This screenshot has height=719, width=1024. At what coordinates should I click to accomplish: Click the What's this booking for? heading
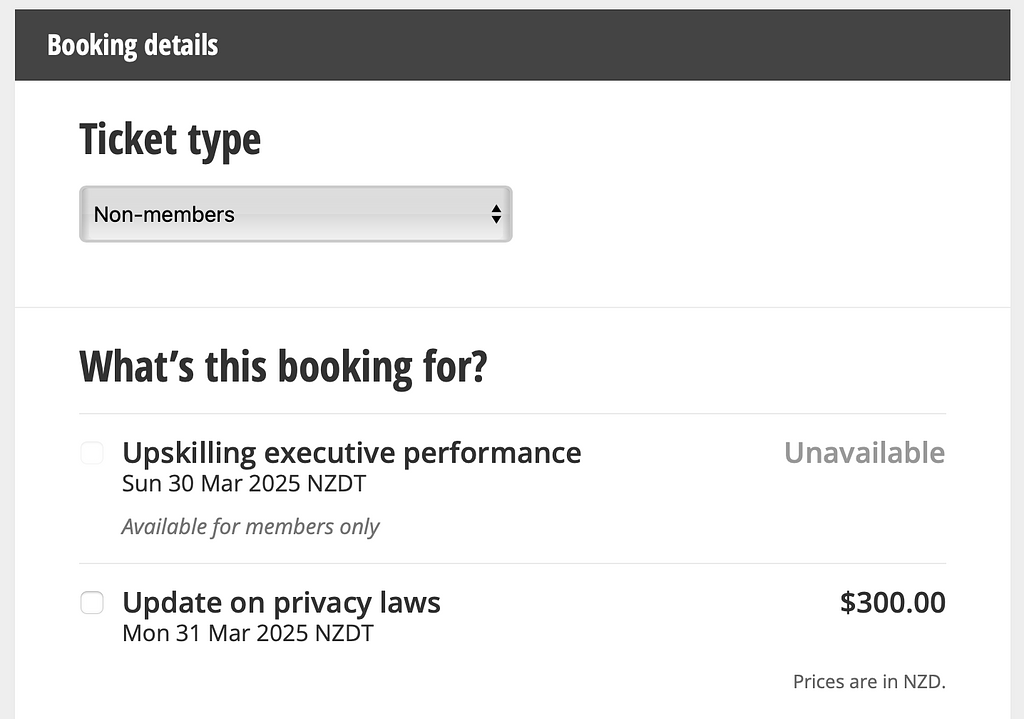[x=283, y=367]
